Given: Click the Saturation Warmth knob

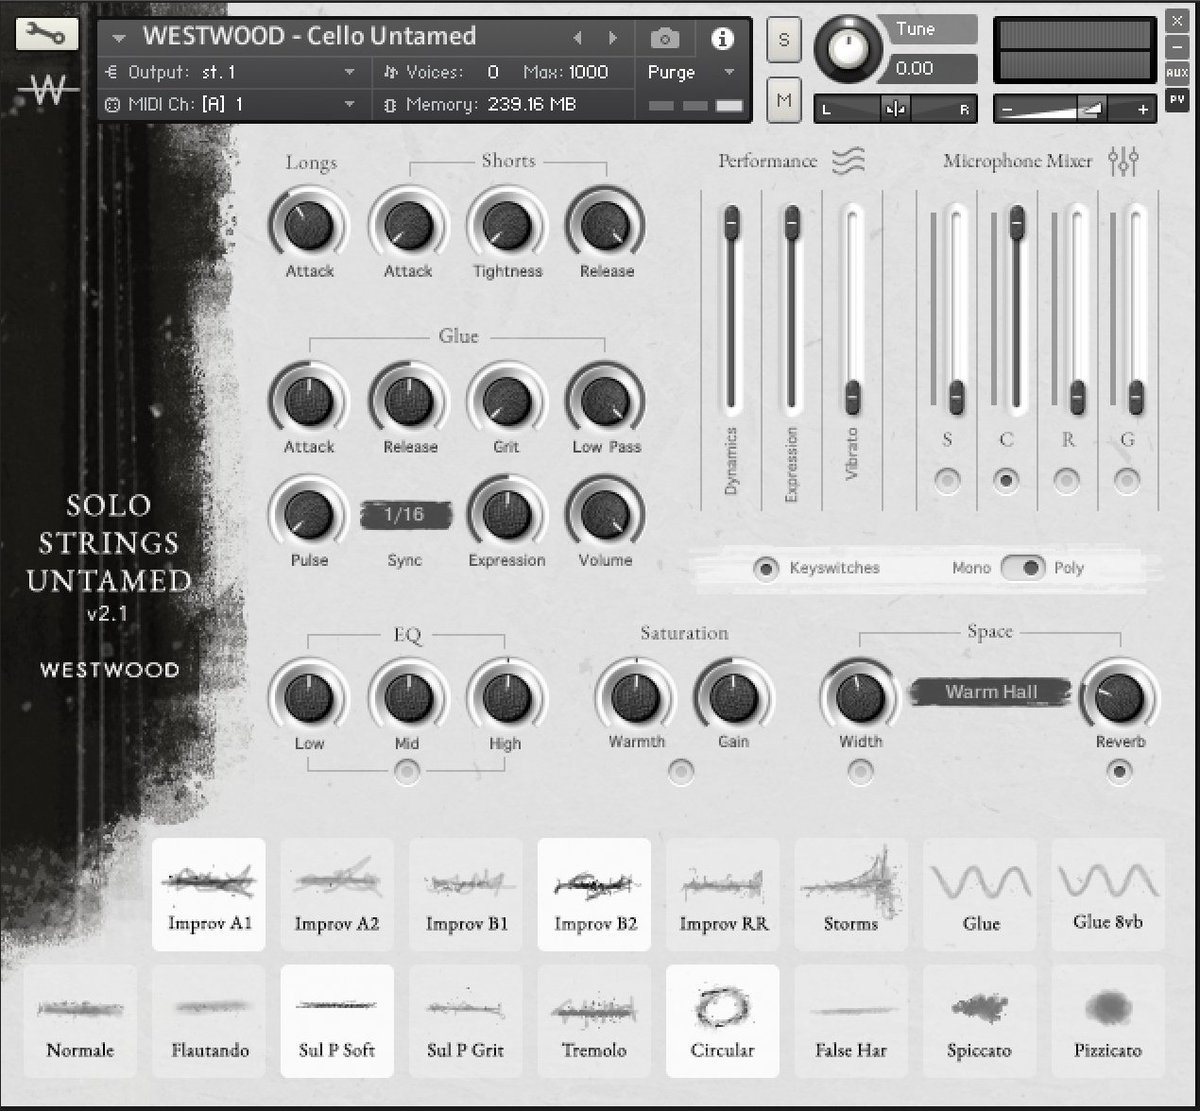Looking at the screenshot, I should [x=636, y=697].
